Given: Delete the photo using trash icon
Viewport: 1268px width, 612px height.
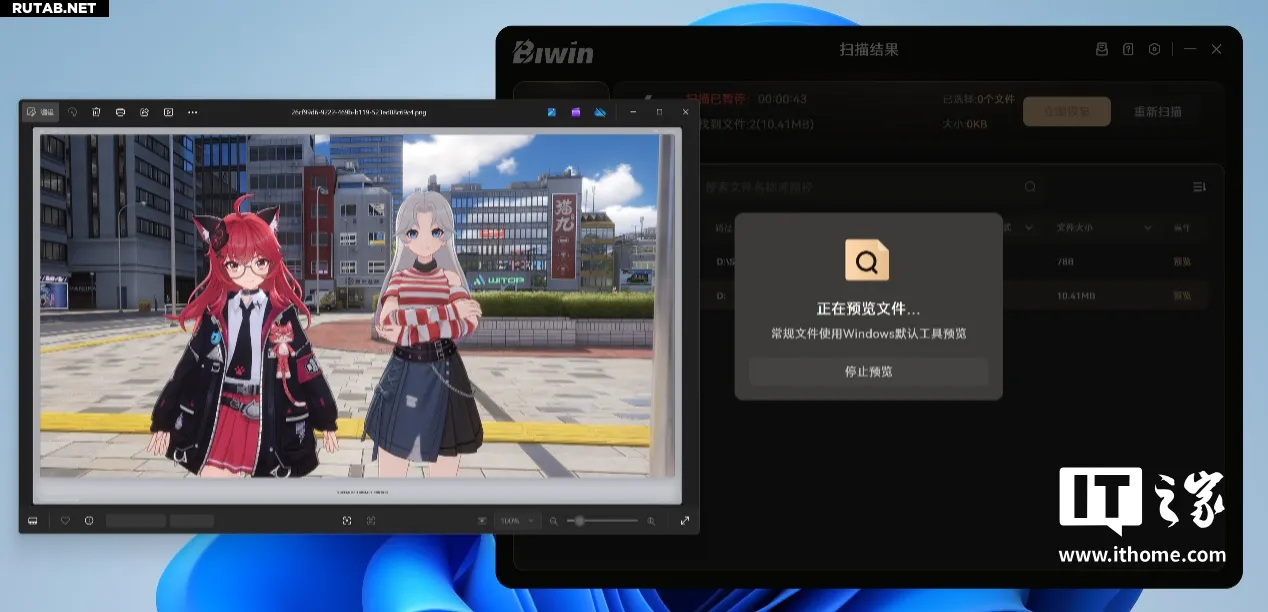Looking at the screenshot, I should (96, 112).
